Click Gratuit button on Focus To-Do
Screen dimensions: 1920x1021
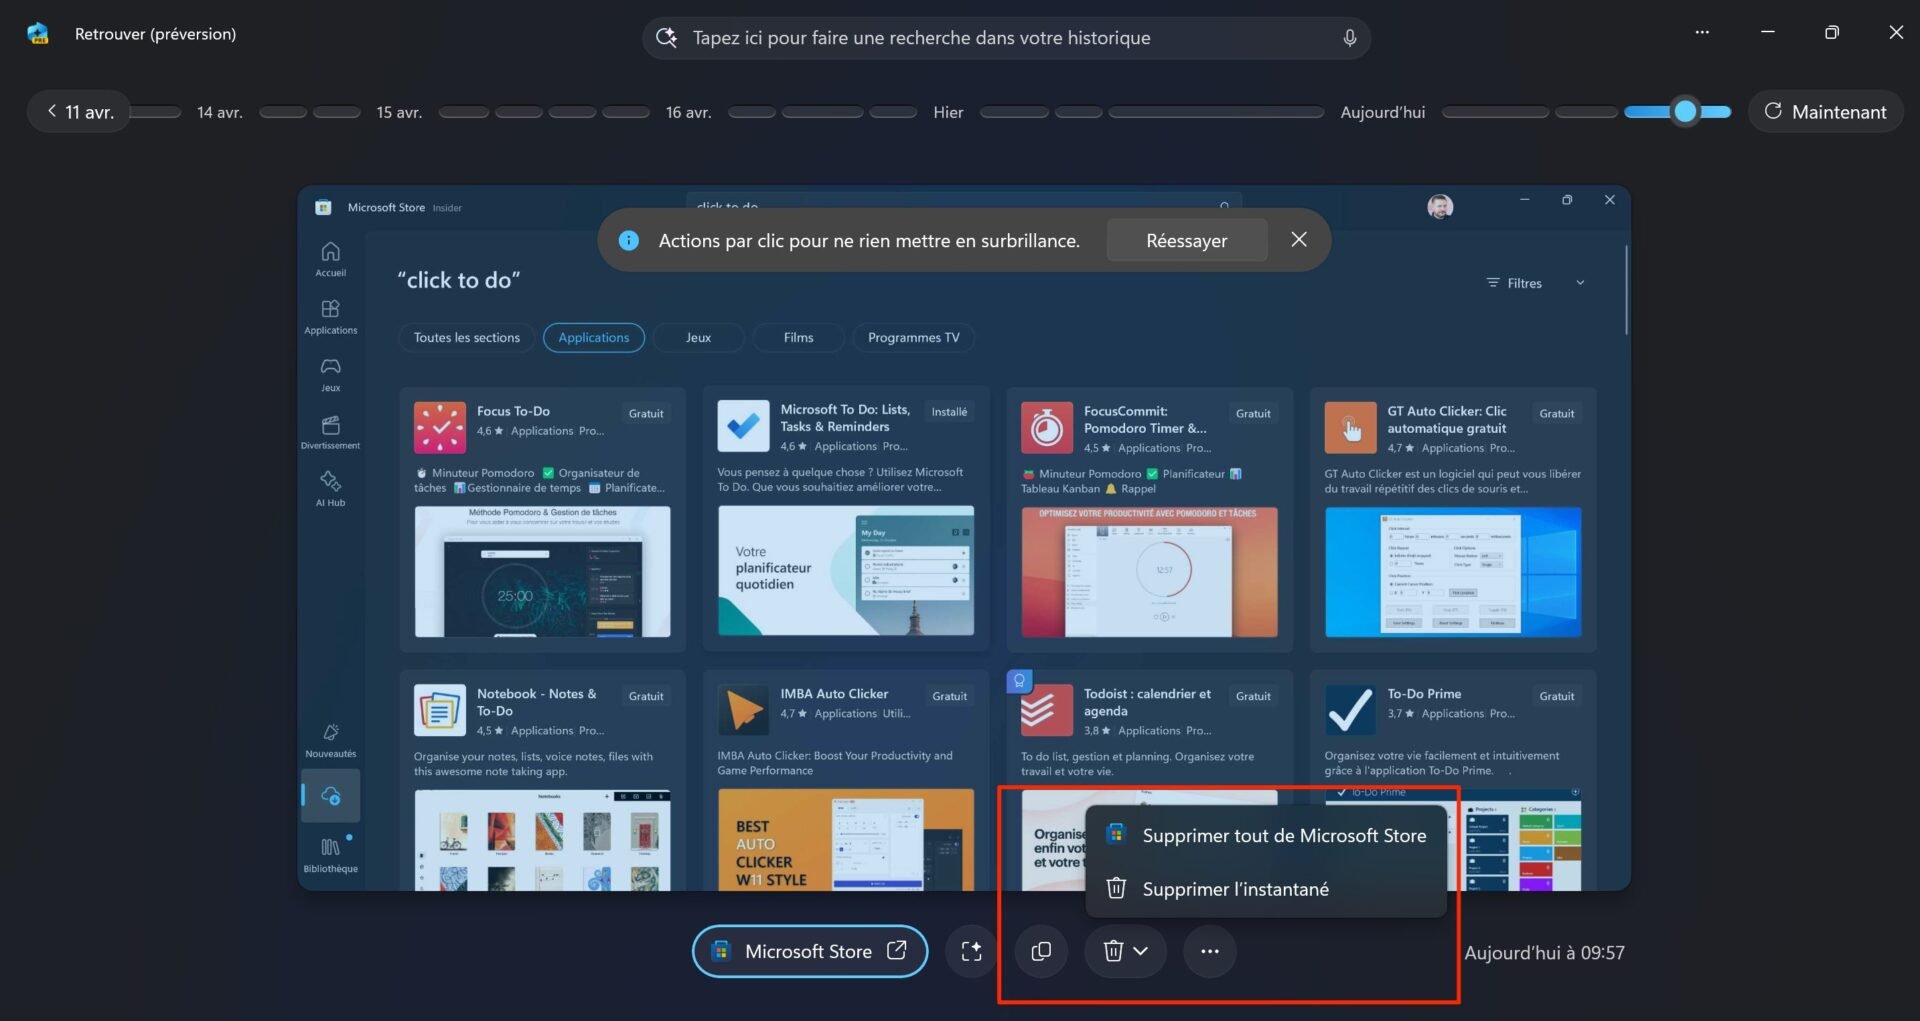click(x=646, y=414)
